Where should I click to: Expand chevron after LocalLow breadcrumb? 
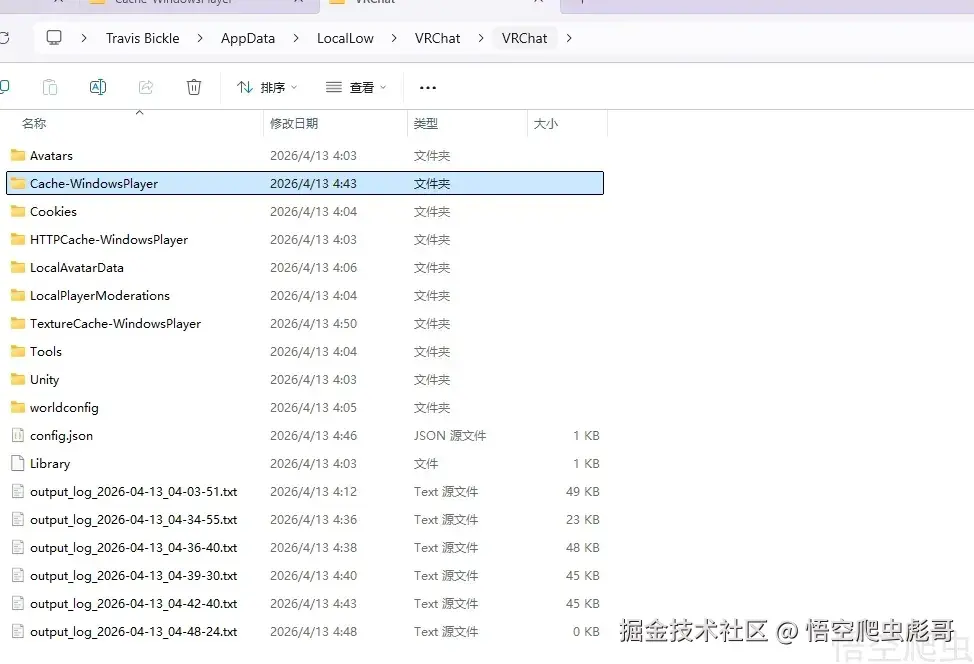point(394,38)
